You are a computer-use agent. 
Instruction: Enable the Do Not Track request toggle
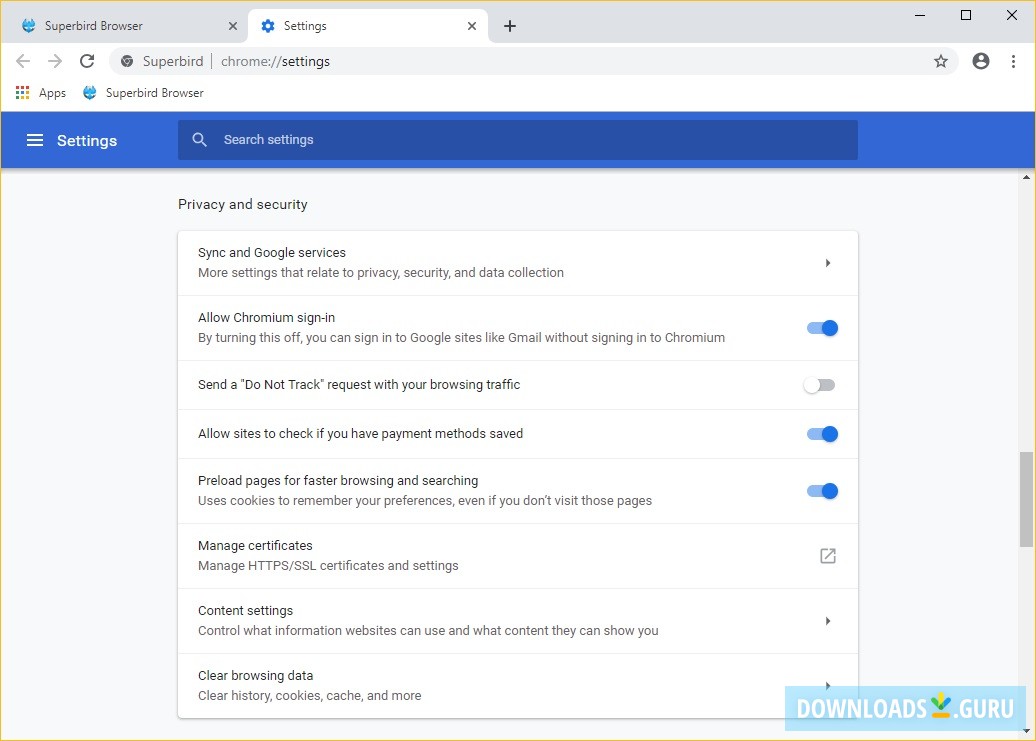tap(820, 385)
